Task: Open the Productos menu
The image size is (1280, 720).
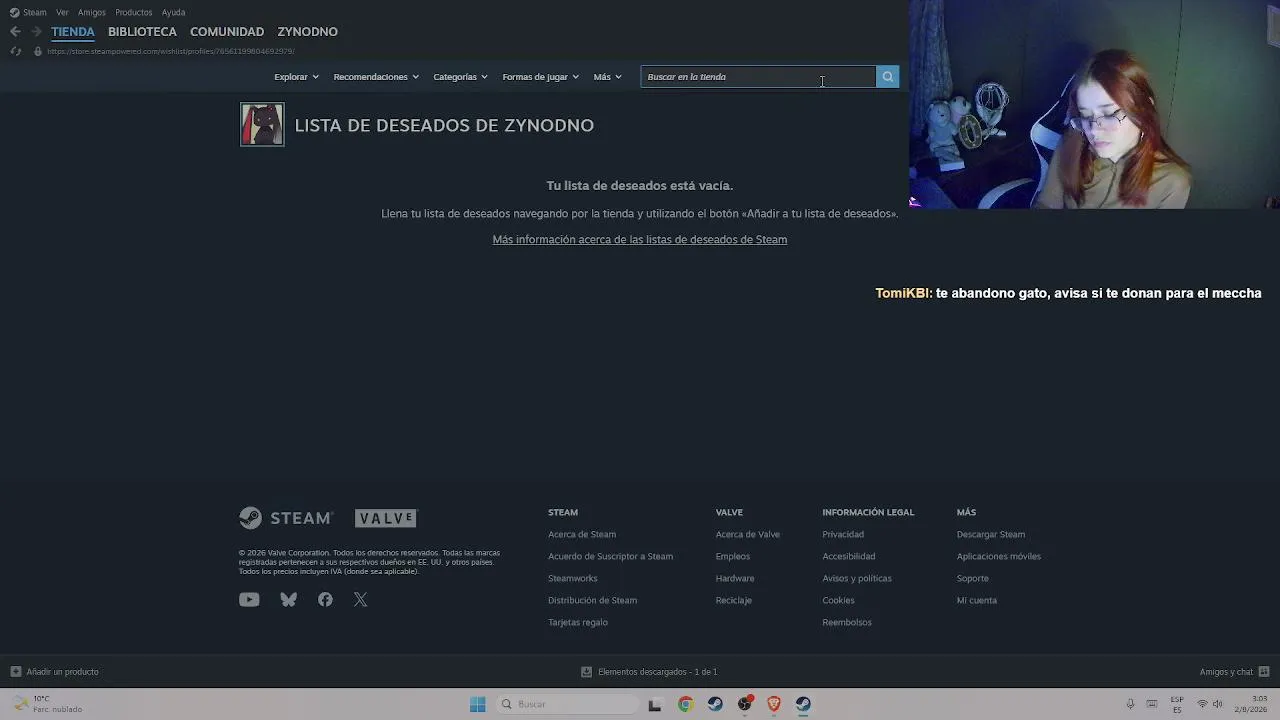Action: (x=134, y=12)
